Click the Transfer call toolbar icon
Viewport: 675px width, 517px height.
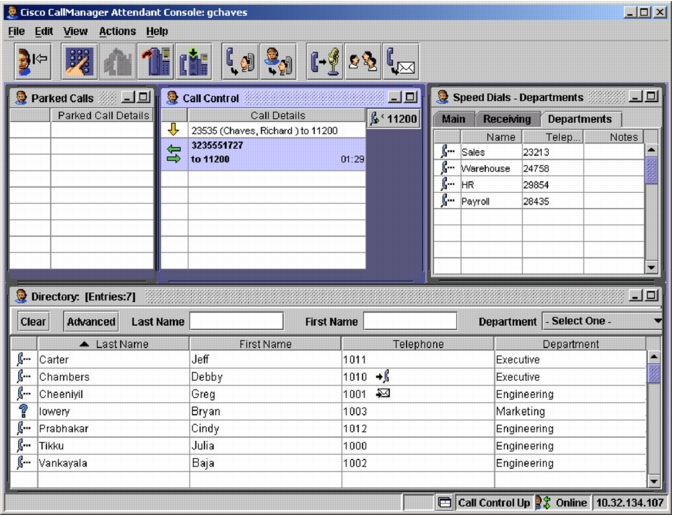240,62
